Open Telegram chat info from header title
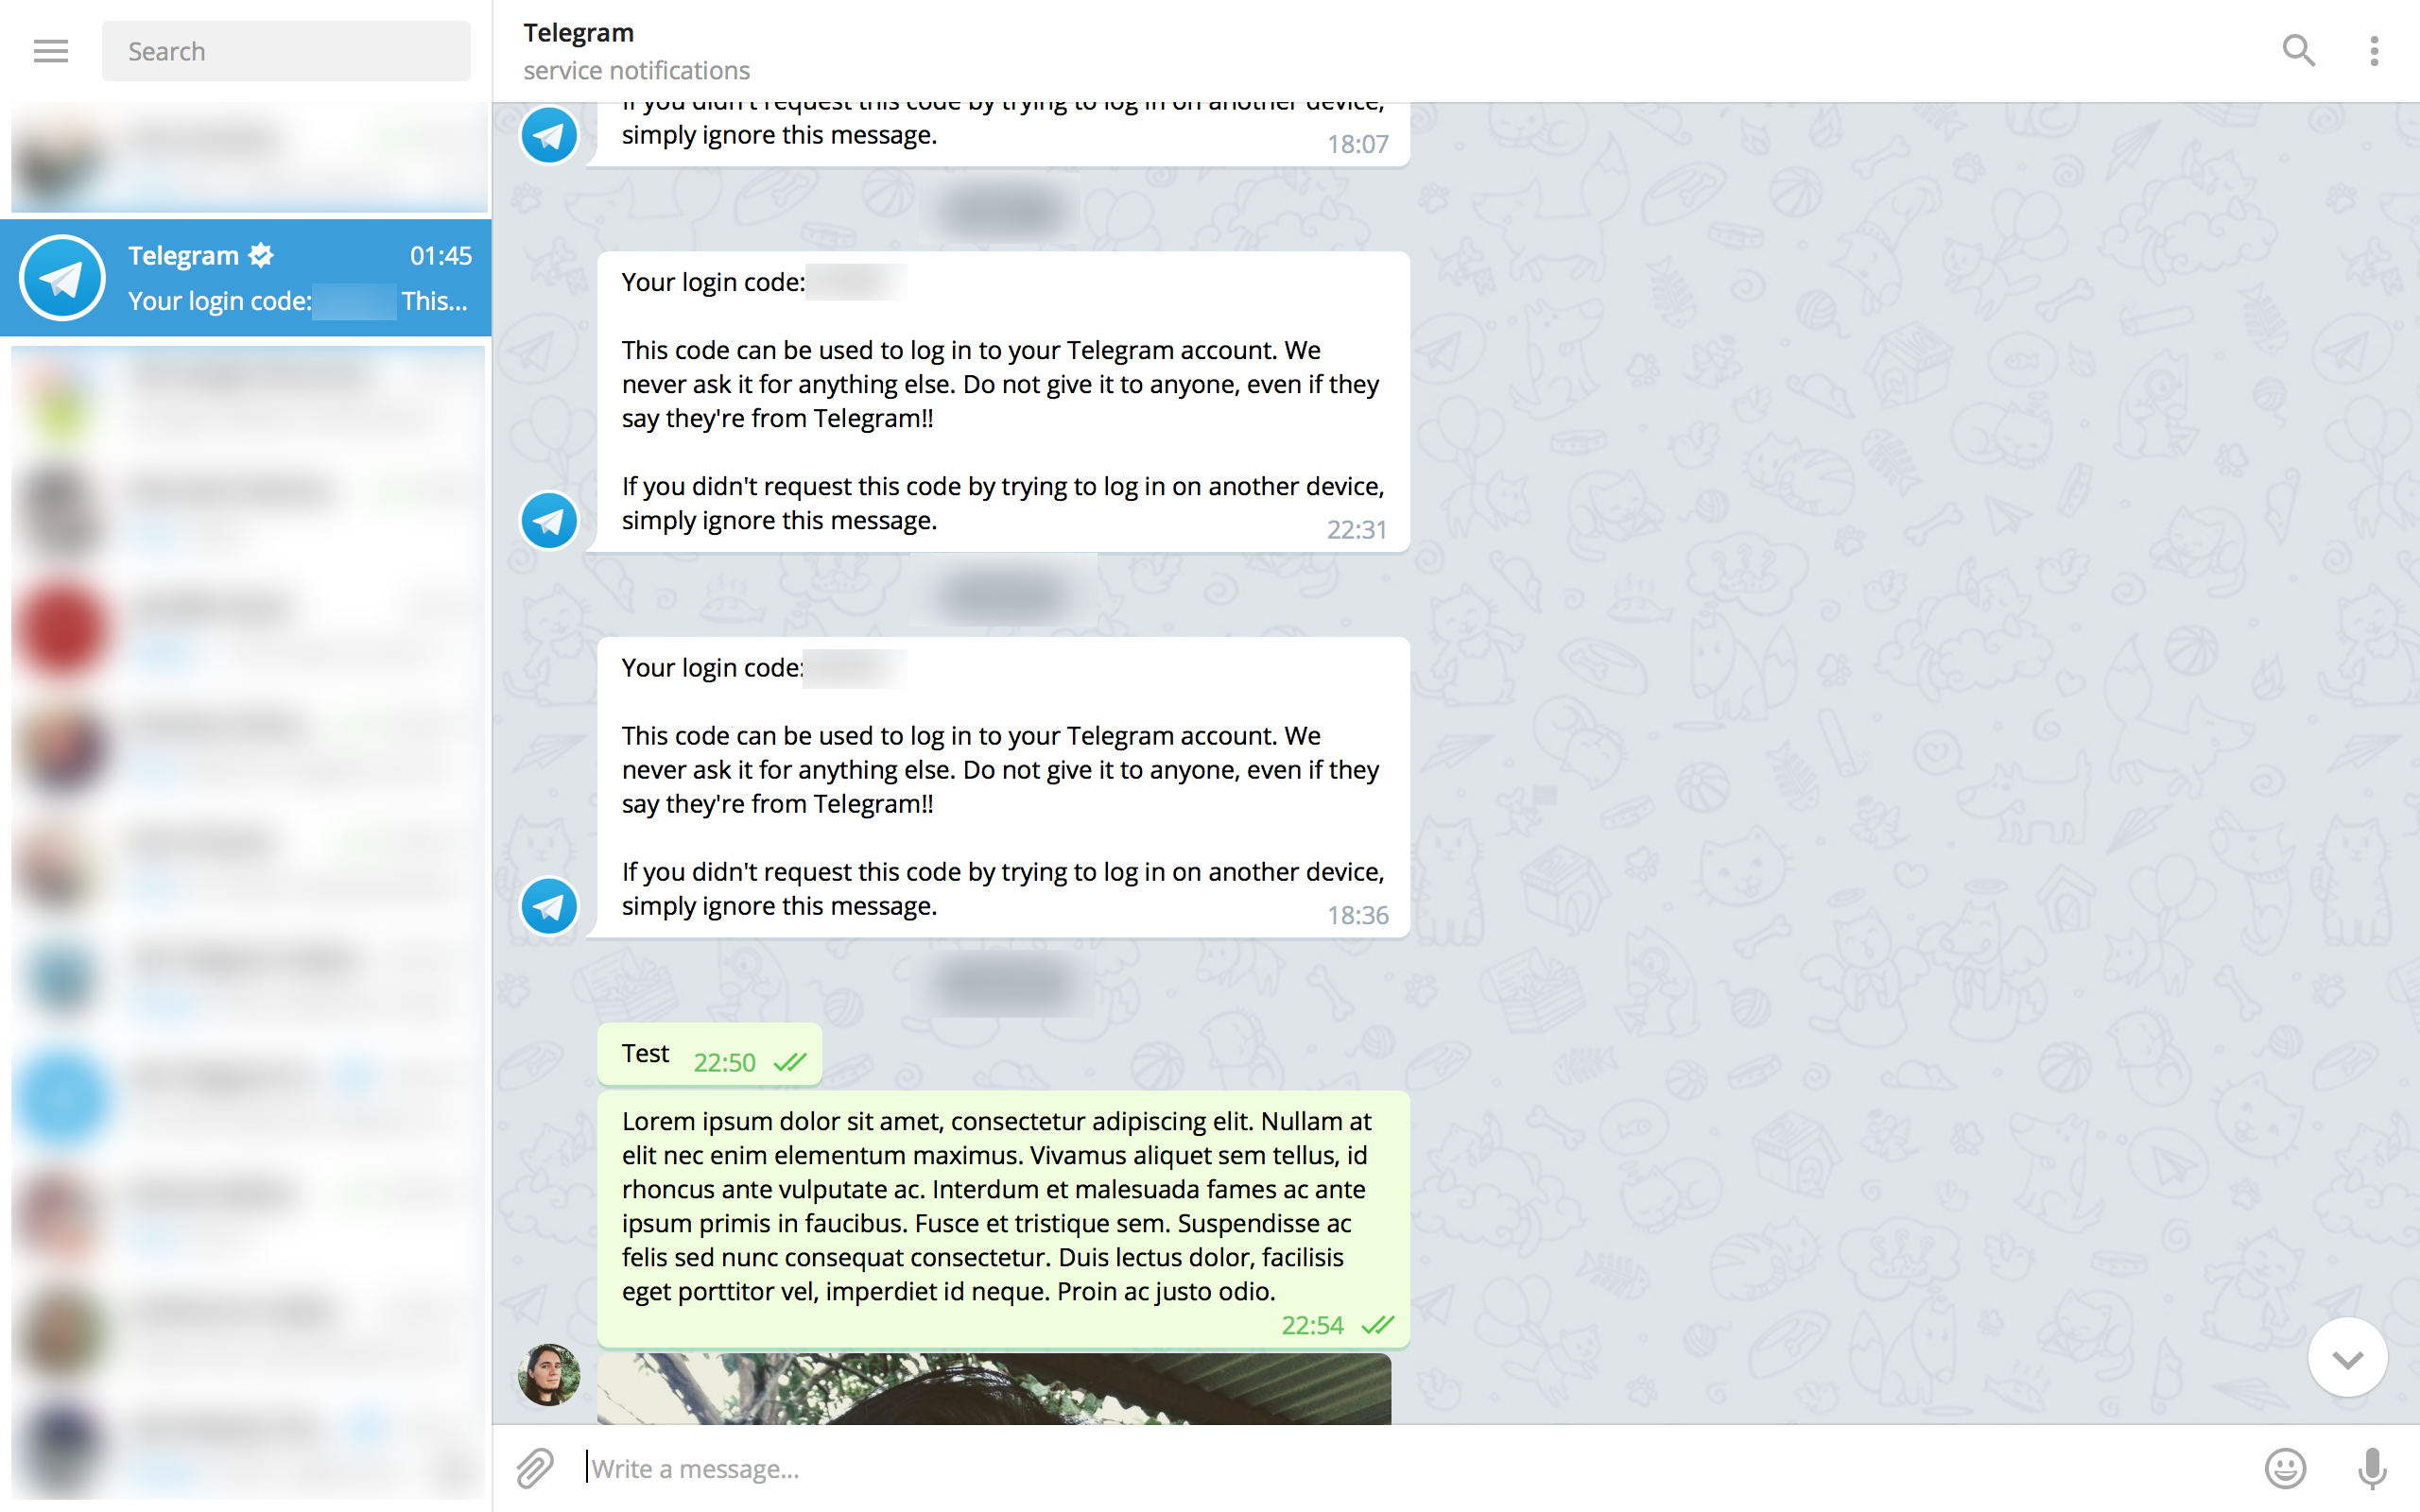The image size is (2420, 1512). coord(579,33)
